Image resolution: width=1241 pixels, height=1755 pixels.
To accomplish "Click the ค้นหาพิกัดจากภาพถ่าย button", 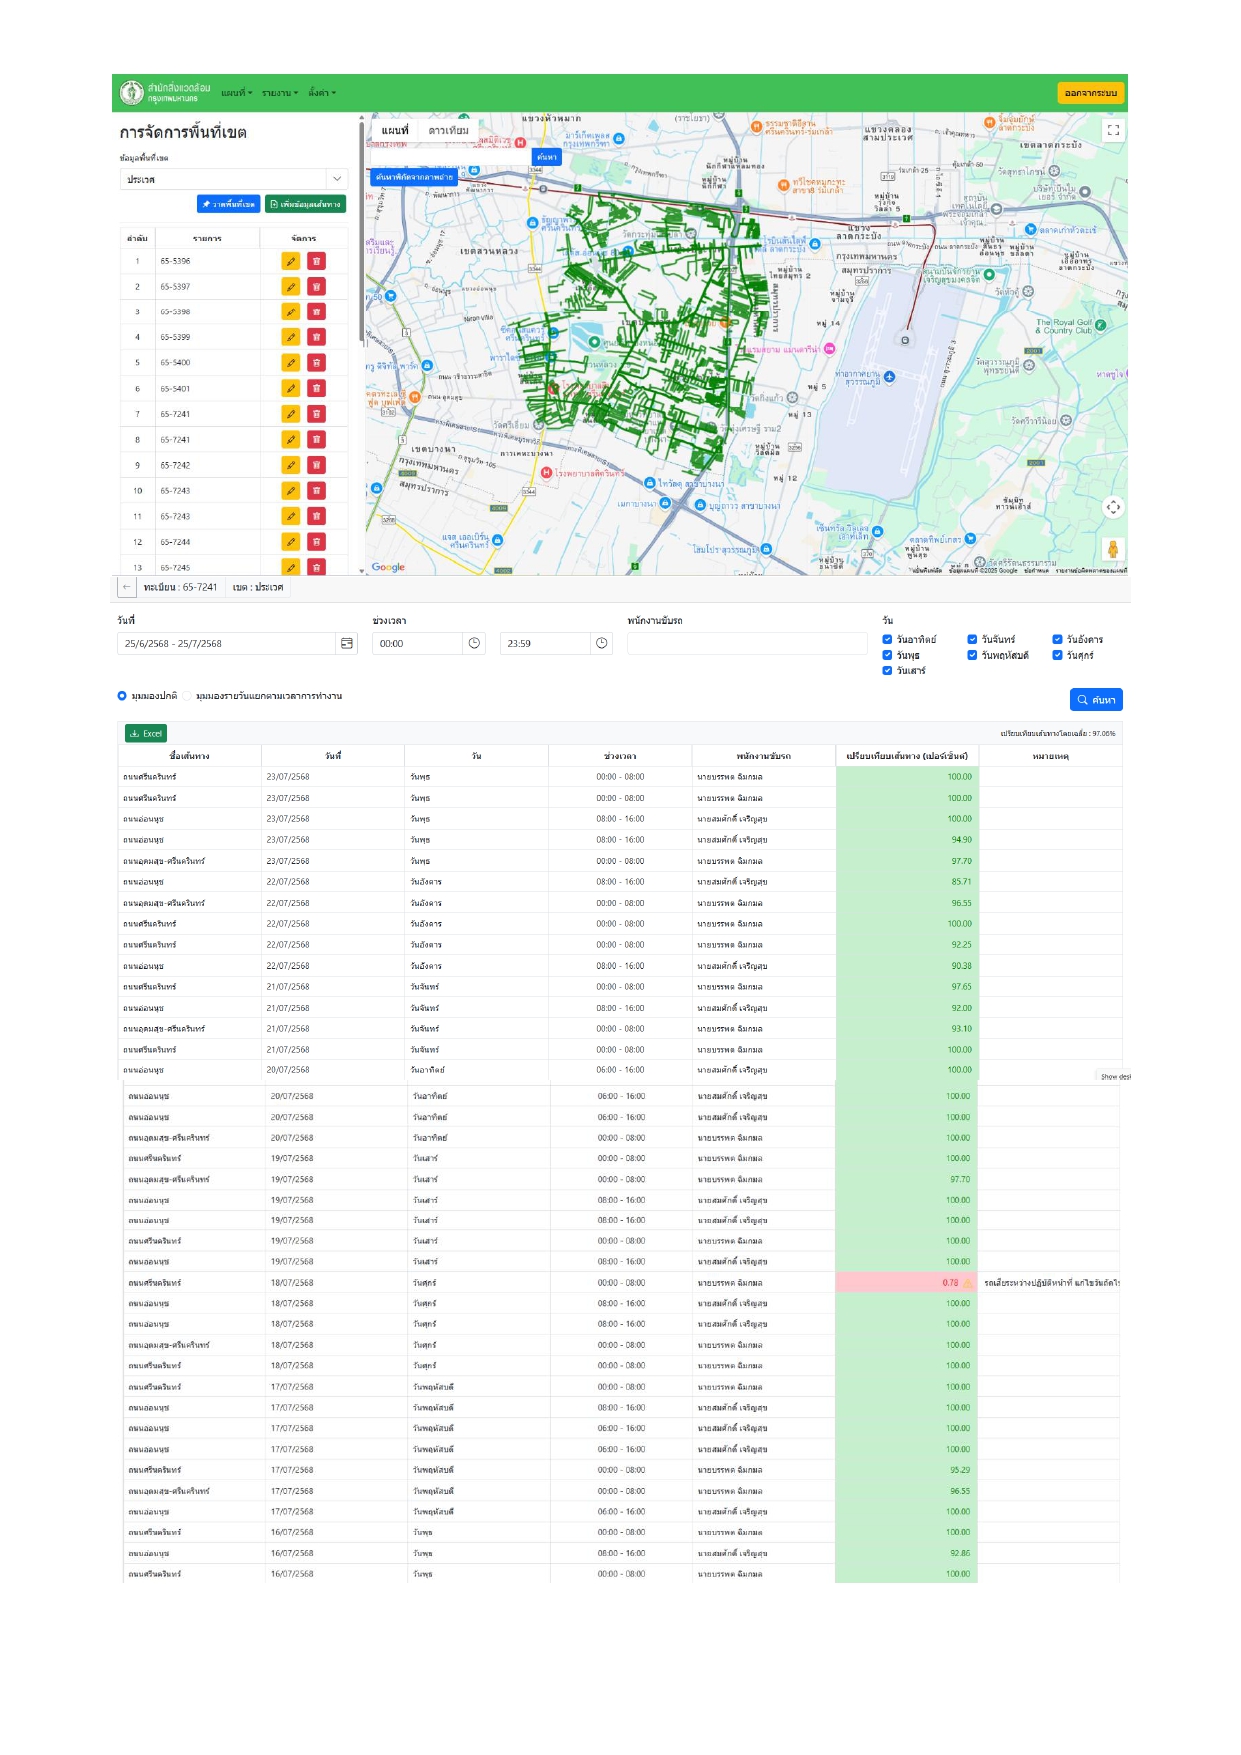I will pyautogui.click(x=414, y=177).
